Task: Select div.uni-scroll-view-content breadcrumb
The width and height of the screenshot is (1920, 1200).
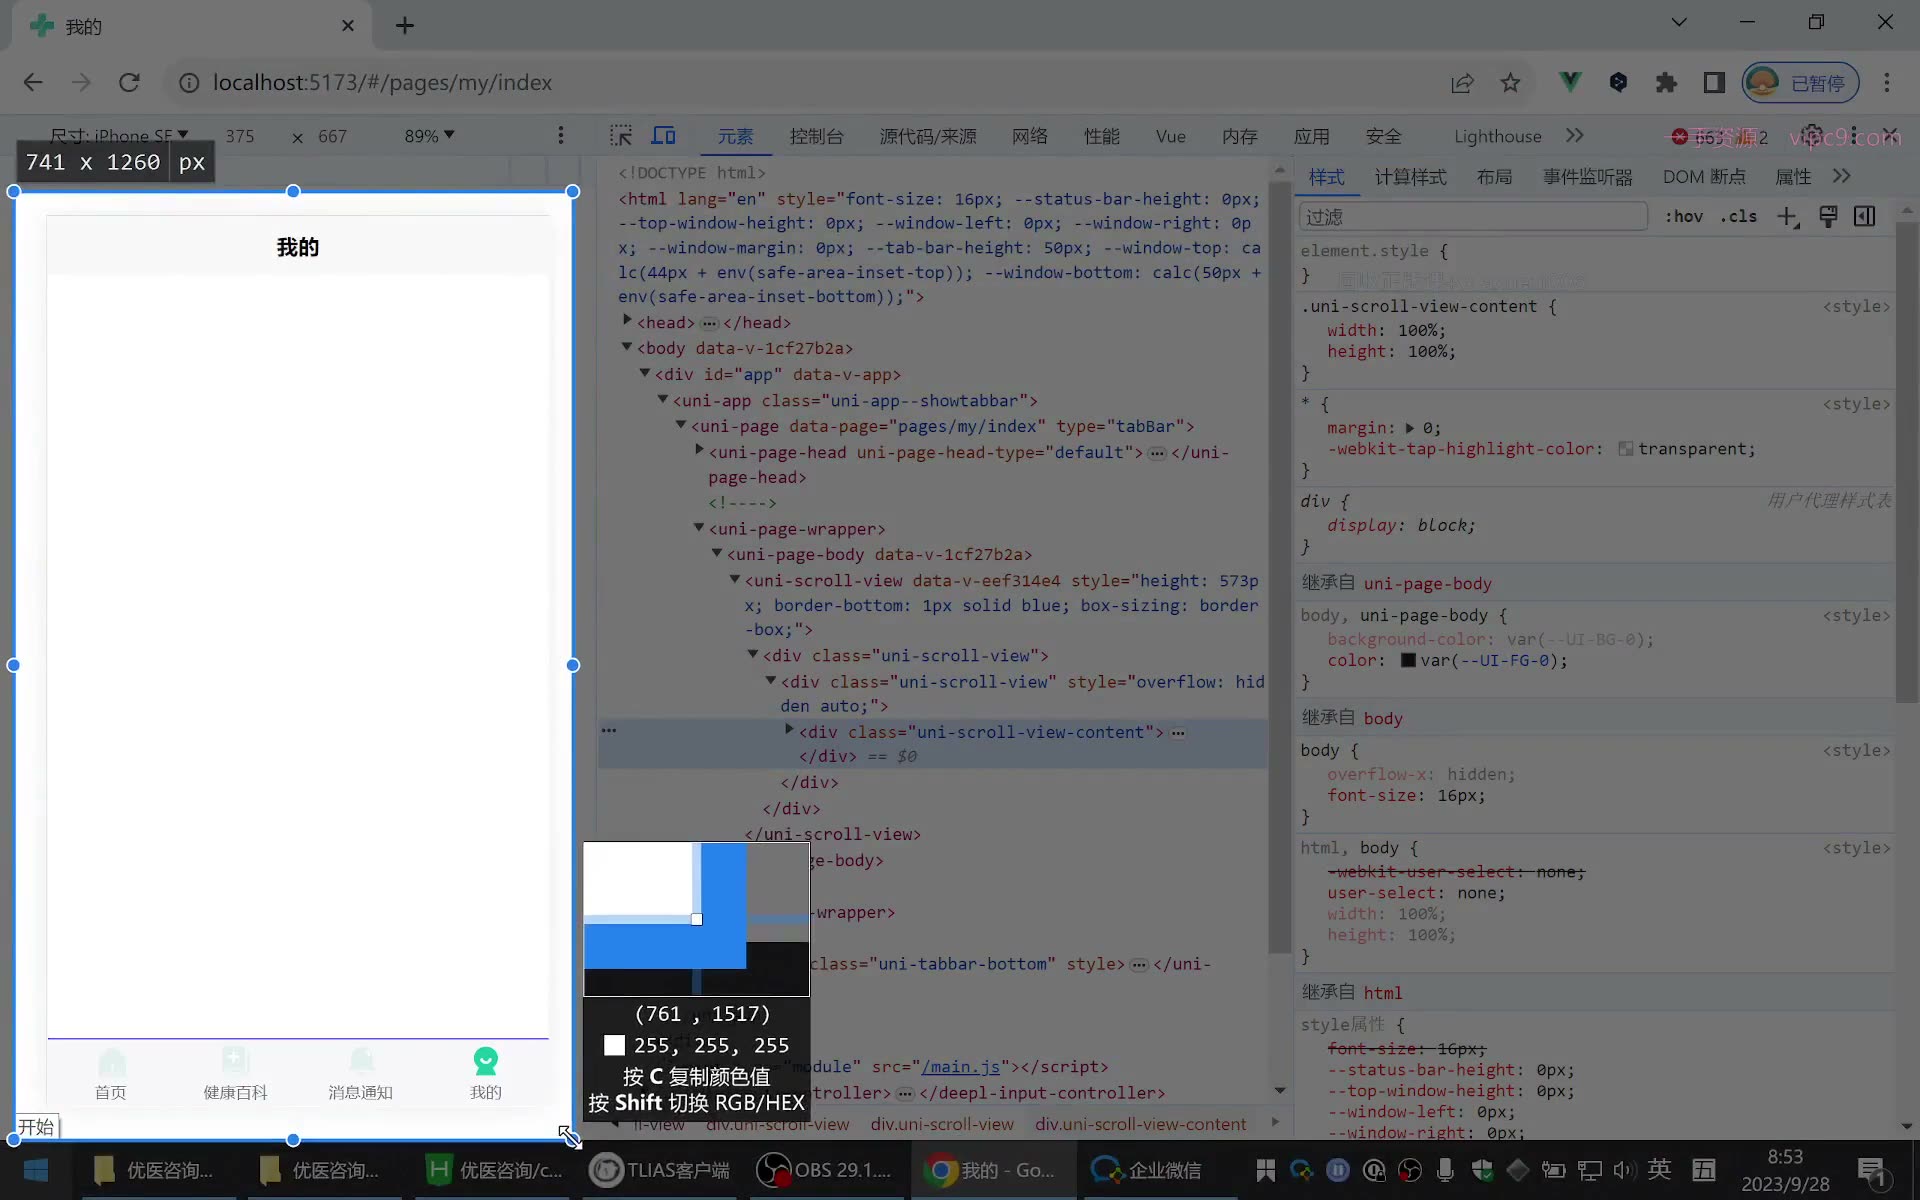Action: click(1141, 1125)
